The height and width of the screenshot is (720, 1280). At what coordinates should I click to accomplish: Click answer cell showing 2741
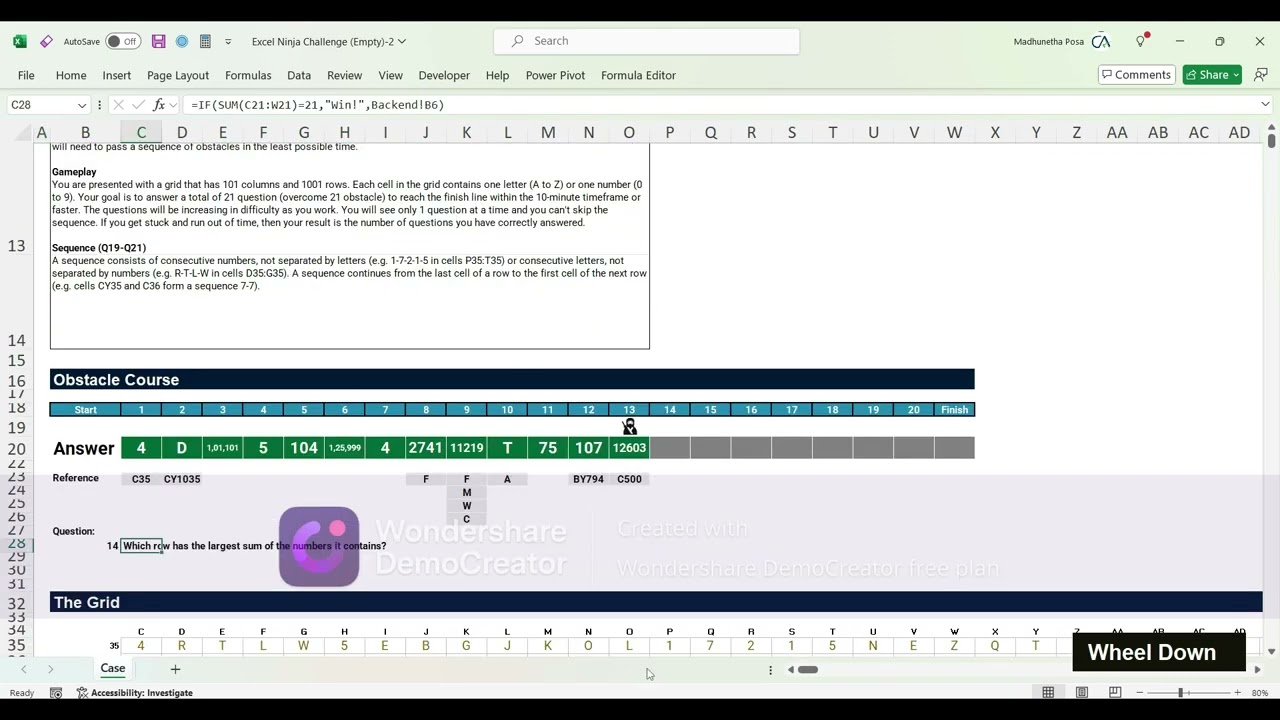pyautogui.click(x=425, y=448)
